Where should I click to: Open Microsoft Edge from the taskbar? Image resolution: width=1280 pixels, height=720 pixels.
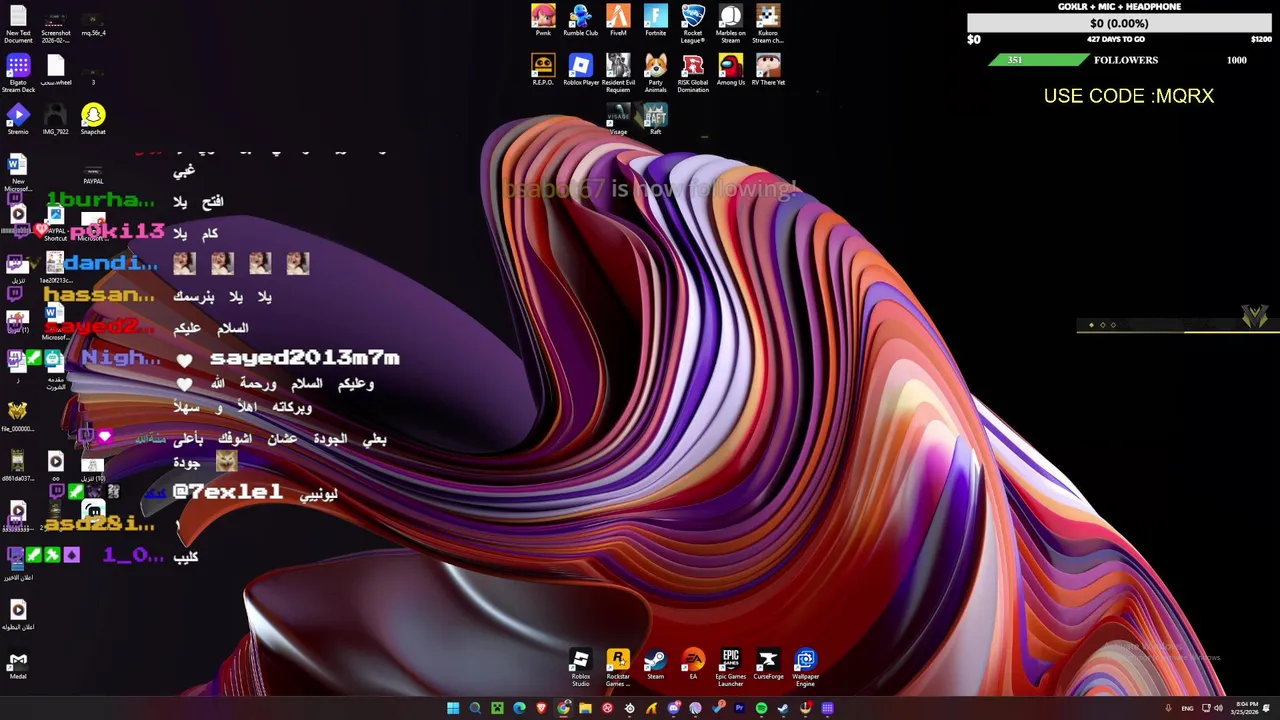coord(519,708)
